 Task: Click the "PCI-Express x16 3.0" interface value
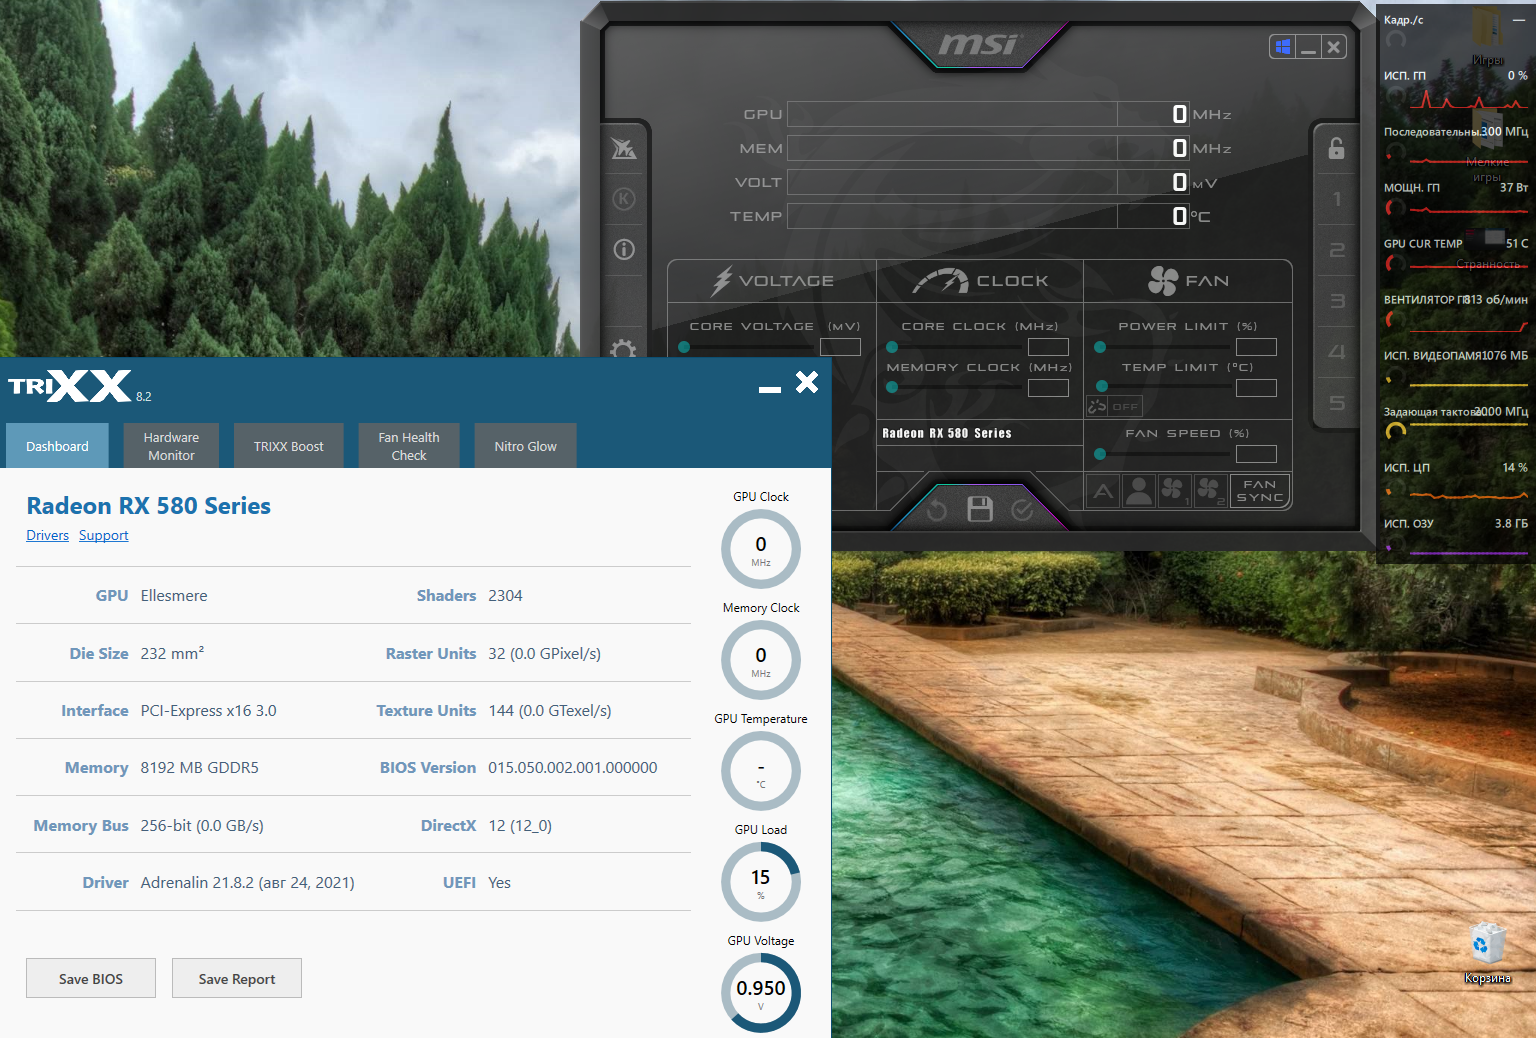(208, 711)
